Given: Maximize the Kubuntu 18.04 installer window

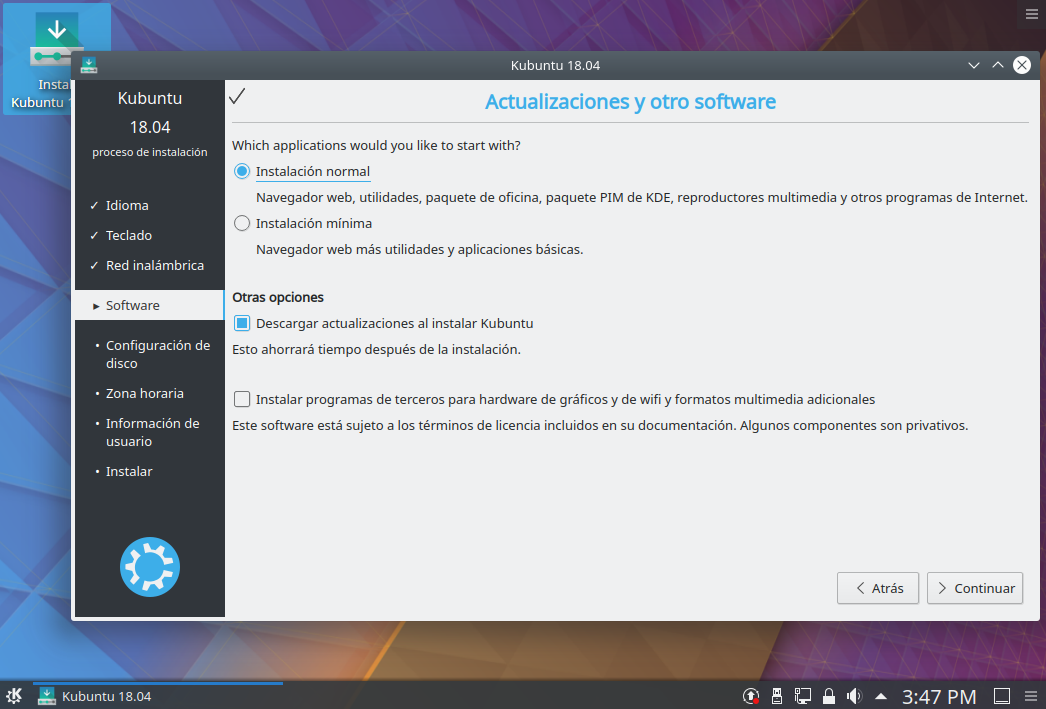Looking at the screenshot, I should (x=998, y=65).
